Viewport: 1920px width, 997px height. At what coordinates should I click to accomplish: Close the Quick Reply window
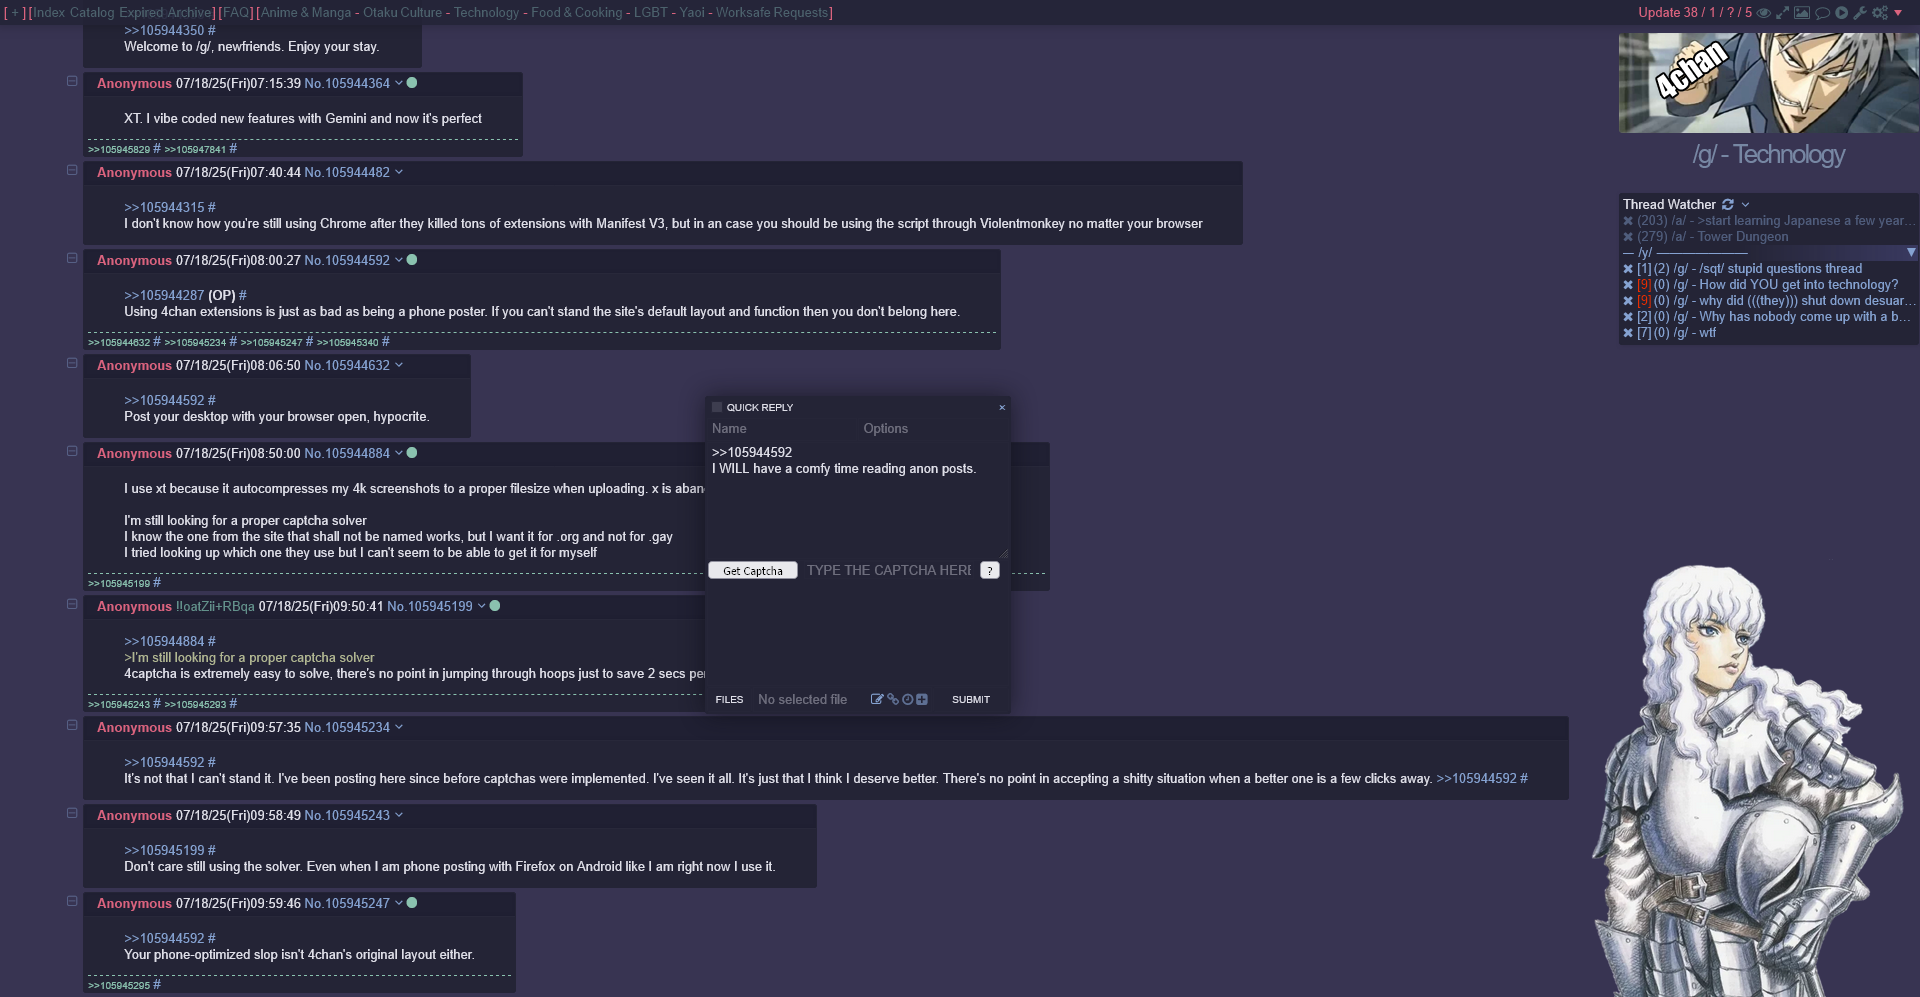pos(1002,407)
